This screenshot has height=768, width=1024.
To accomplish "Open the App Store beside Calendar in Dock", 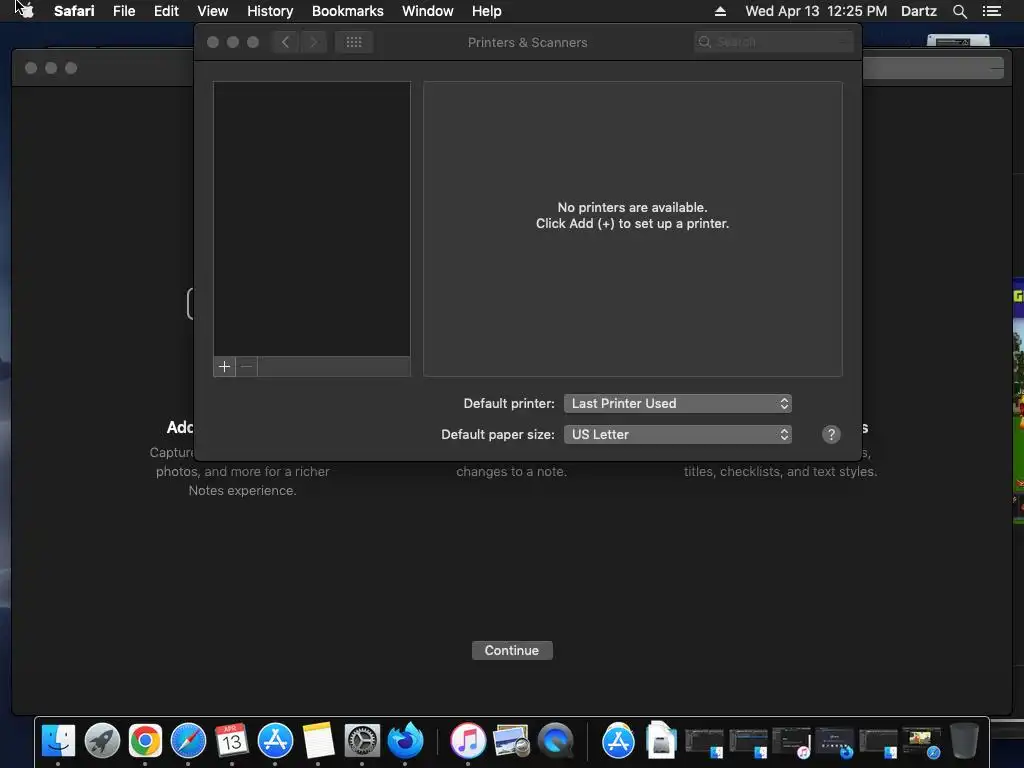I will [275, 741].
